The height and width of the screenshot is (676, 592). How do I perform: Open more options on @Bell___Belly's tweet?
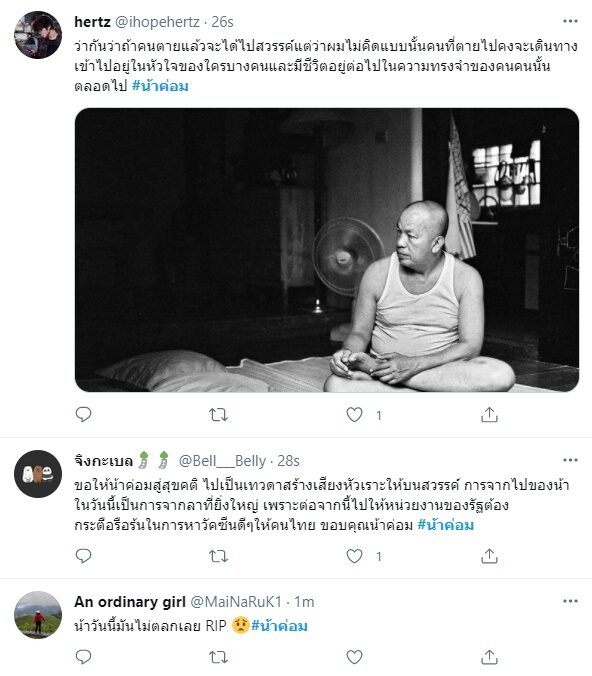pyautogui.click(x=570, y=460)
